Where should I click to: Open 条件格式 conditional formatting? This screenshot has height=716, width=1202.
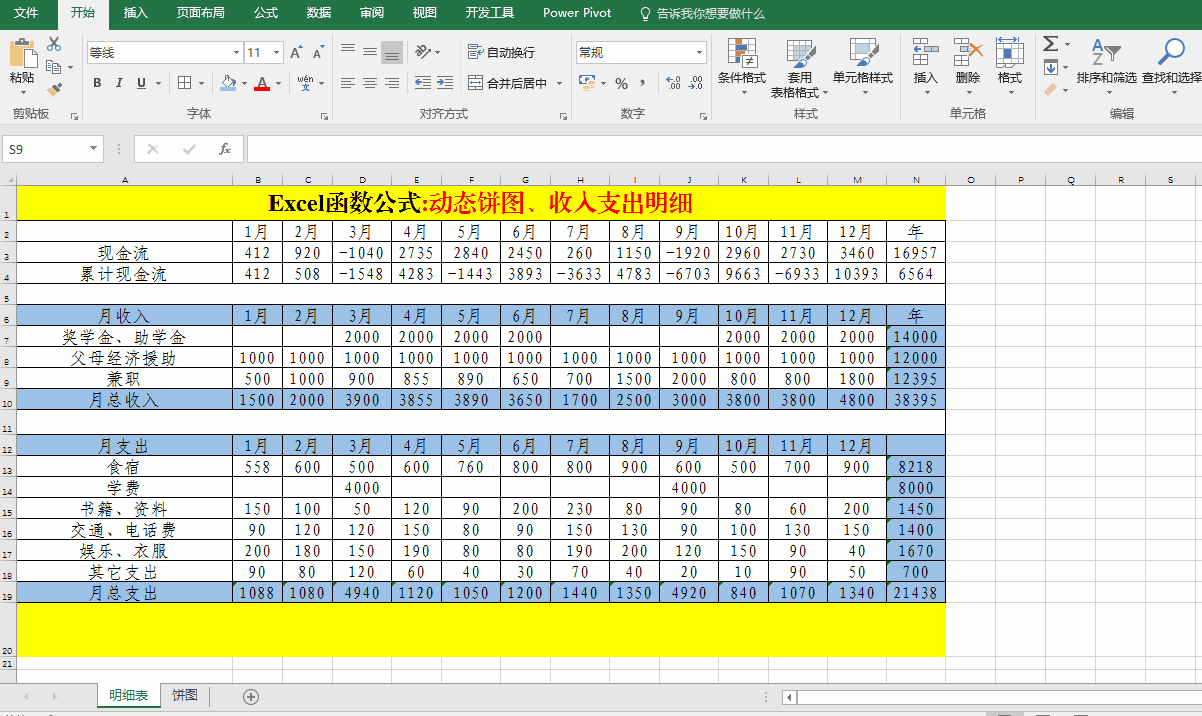(x=741, y=62)
